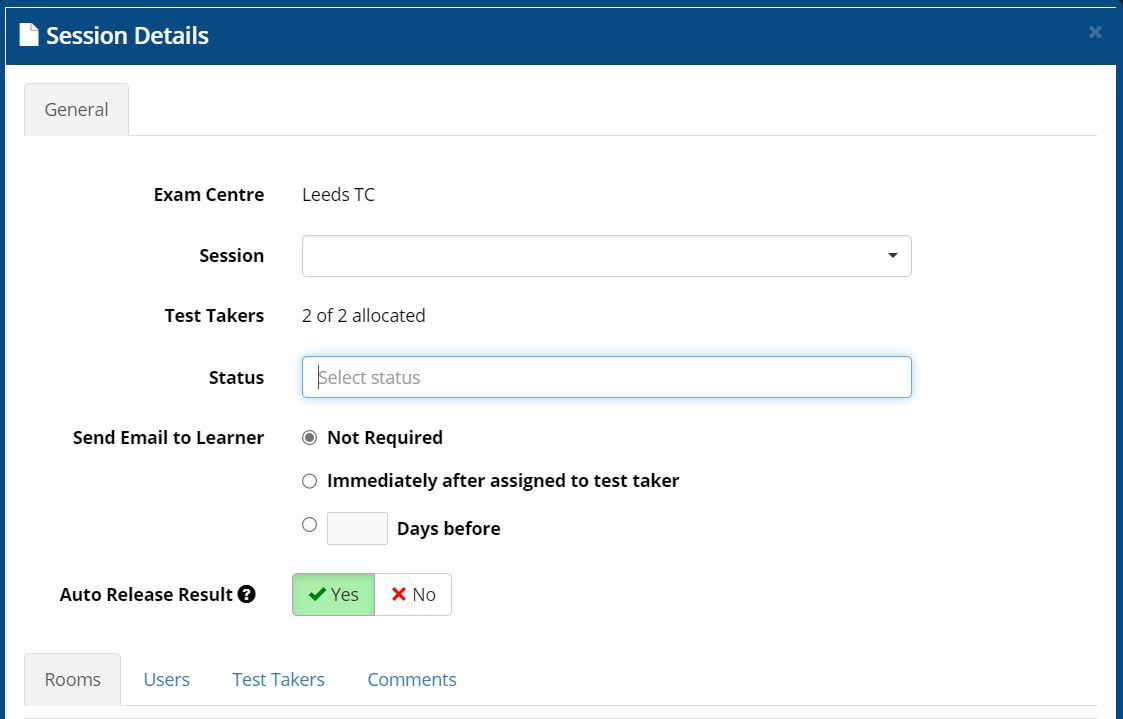Select the Rooms tab
The image size is (1123, 719).
[x=71, y=679]
